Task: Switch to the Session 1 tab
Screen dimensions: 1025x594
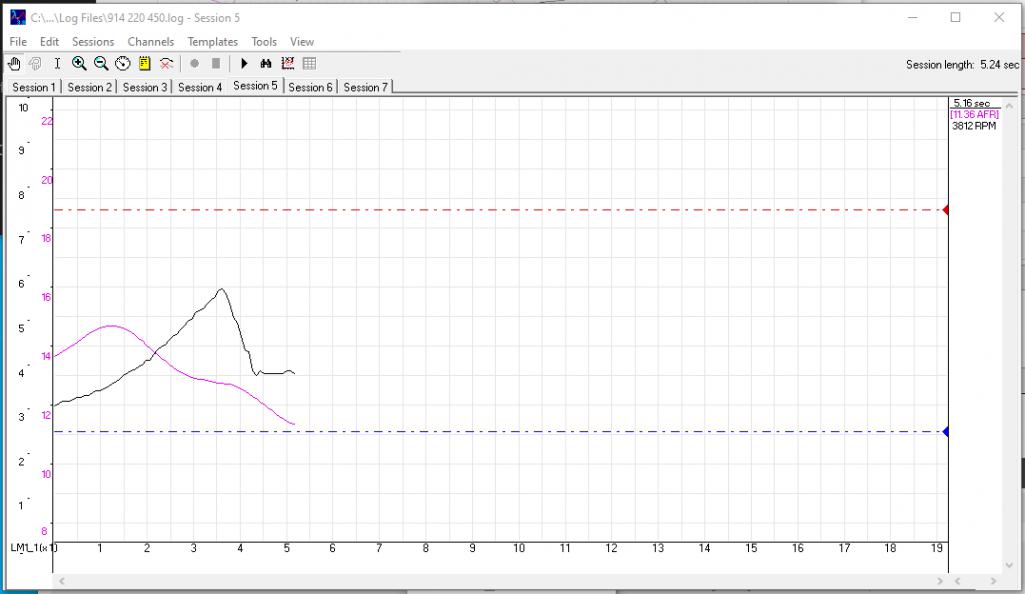Action: (34, 87)
